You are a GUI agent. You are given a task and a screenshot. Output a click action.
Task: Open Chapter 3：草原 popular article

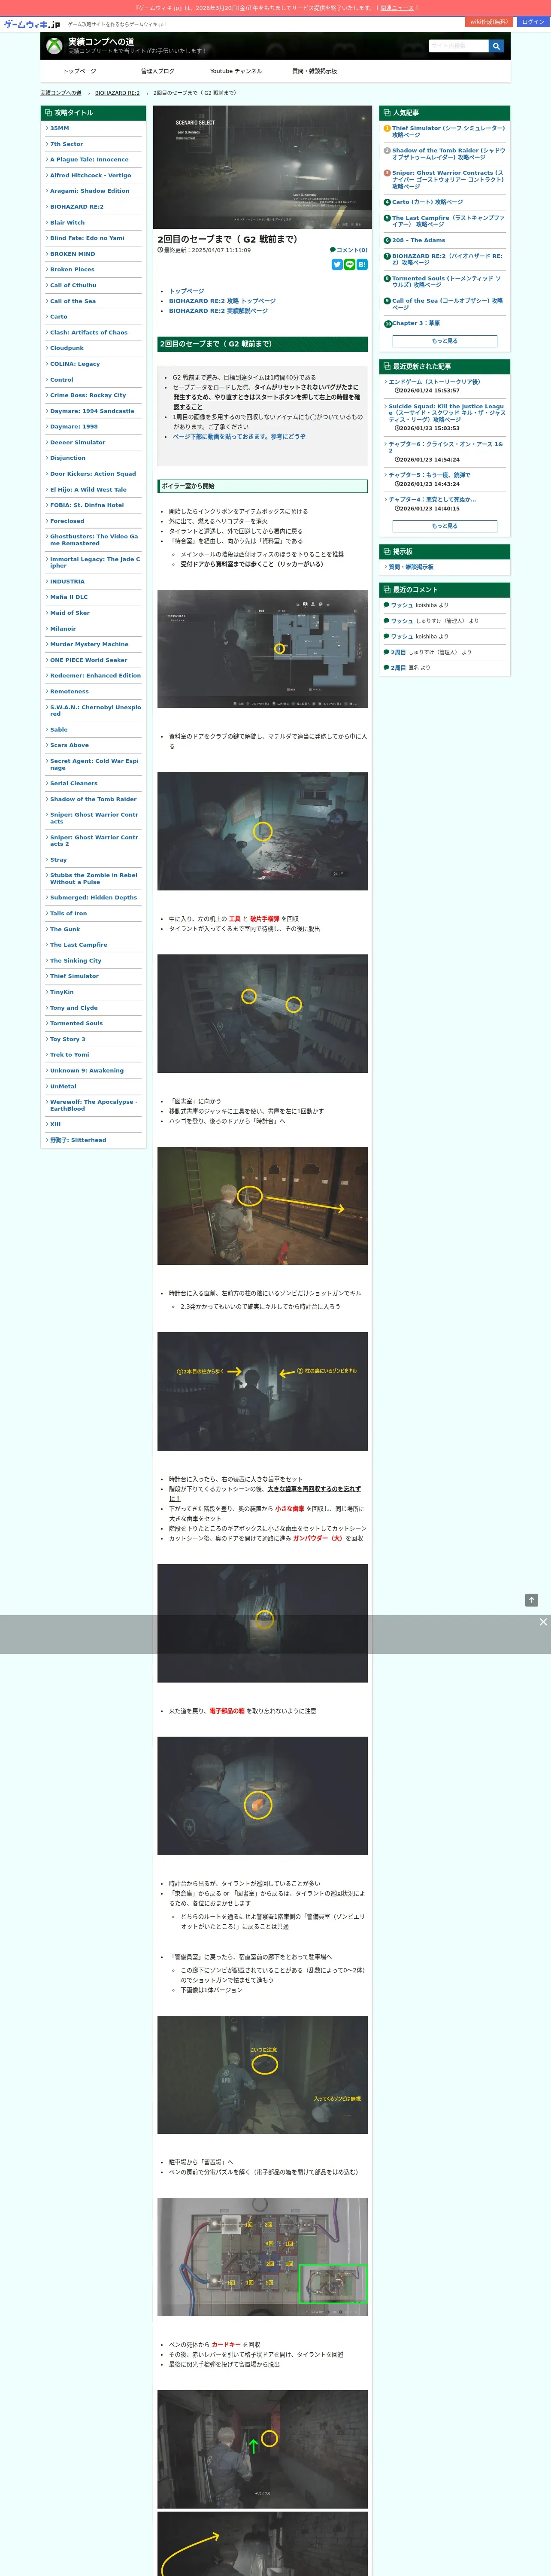tap(416, 323)
